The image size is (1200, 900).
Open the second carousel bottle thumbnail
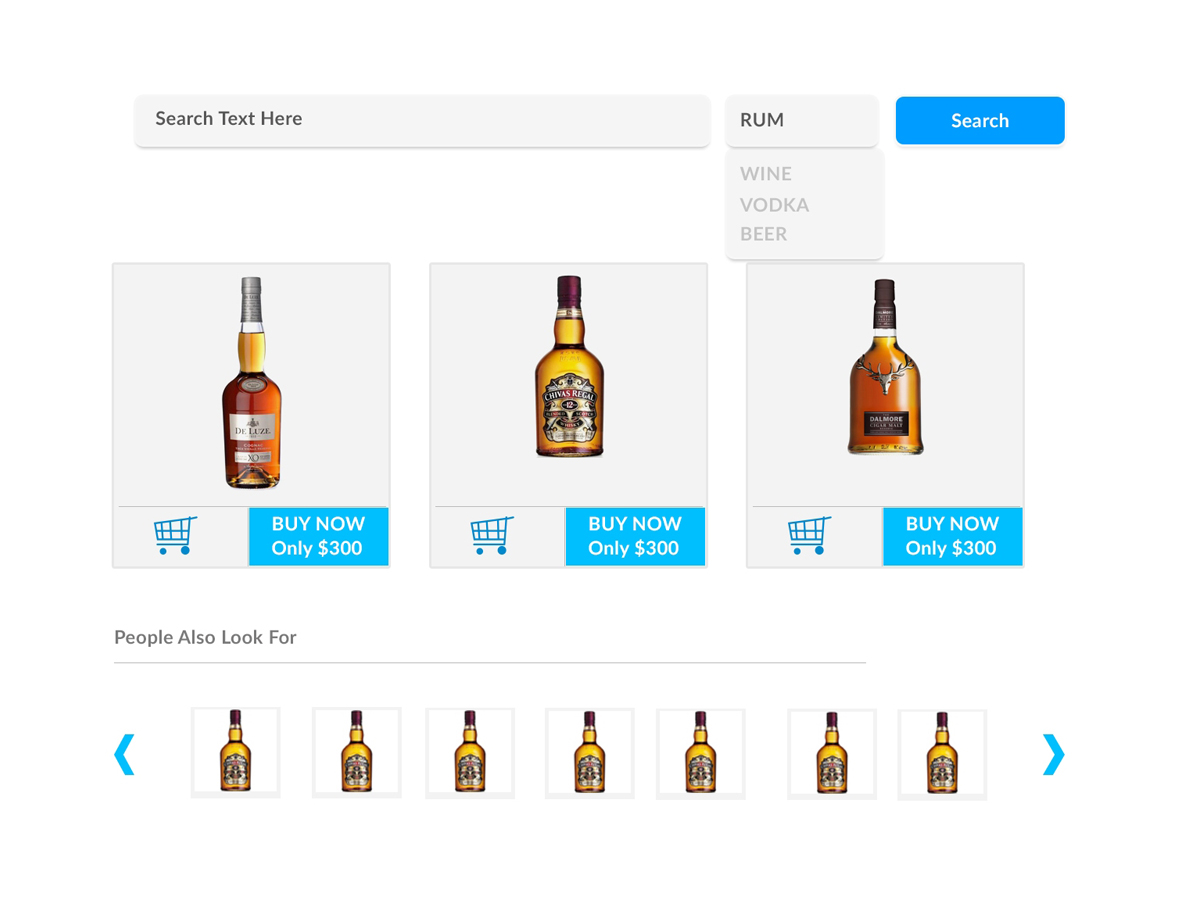[x=357, y=752]
